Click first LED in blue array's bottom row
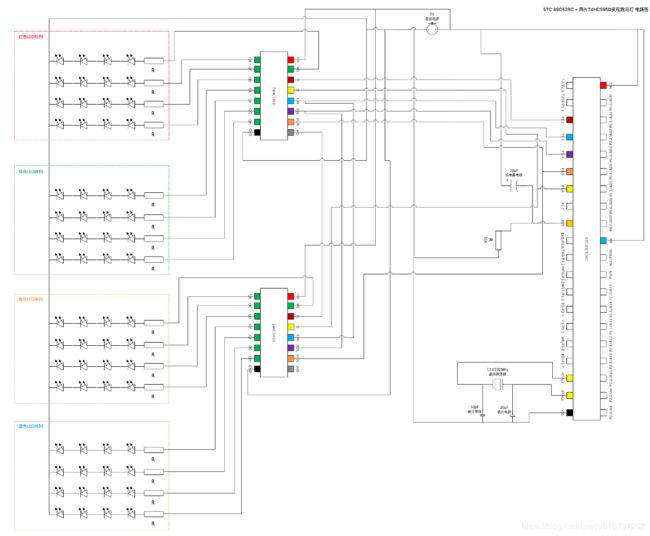The image size is (650, 536). [60, 513]
